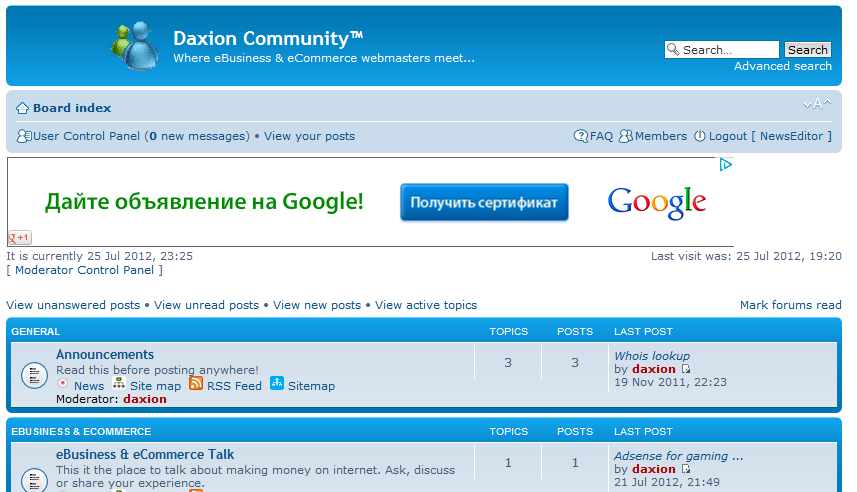The image size is (857, 492).
Task: Click the green Russian Google ad headline
Action: coord(204,202)
